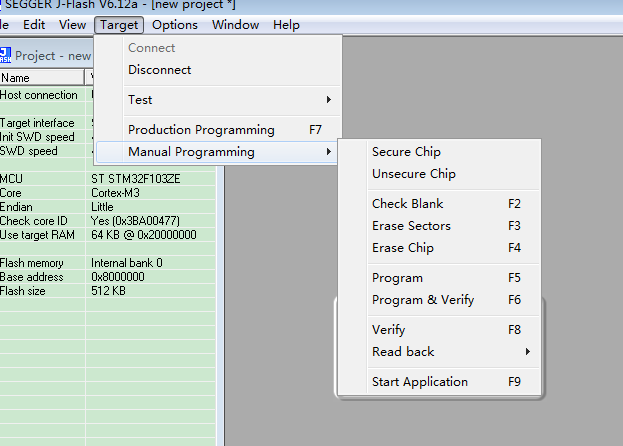Viewport: 623px width, 446px height.
Task: Click the 0x8000000 value
Action: tap(118, 277)
